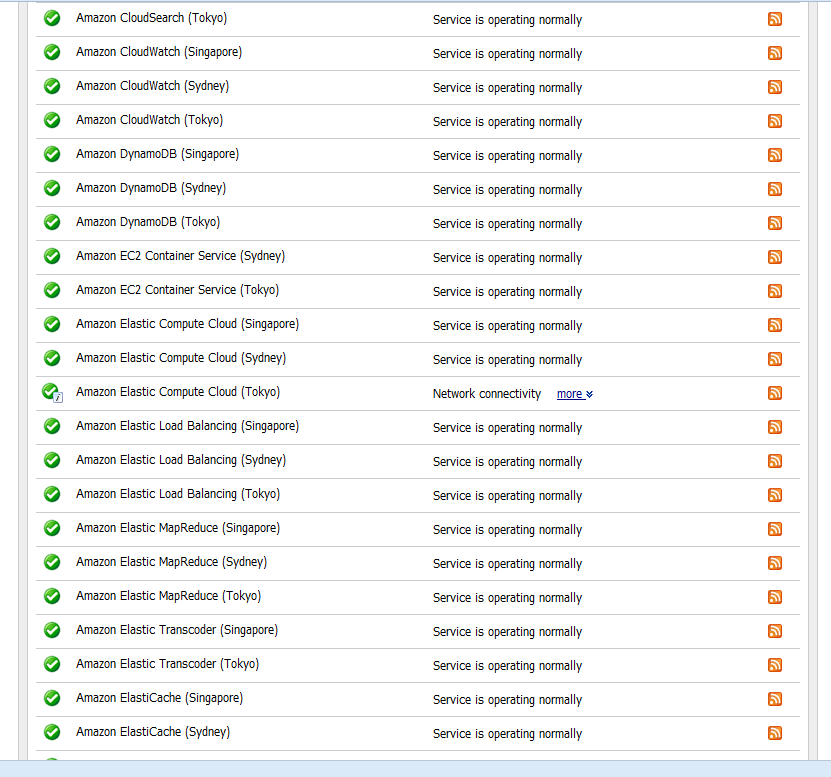Select 'Amazon Elastic Load Balancing (Singapore)' text
831x777 pixels.
(188, 426)
